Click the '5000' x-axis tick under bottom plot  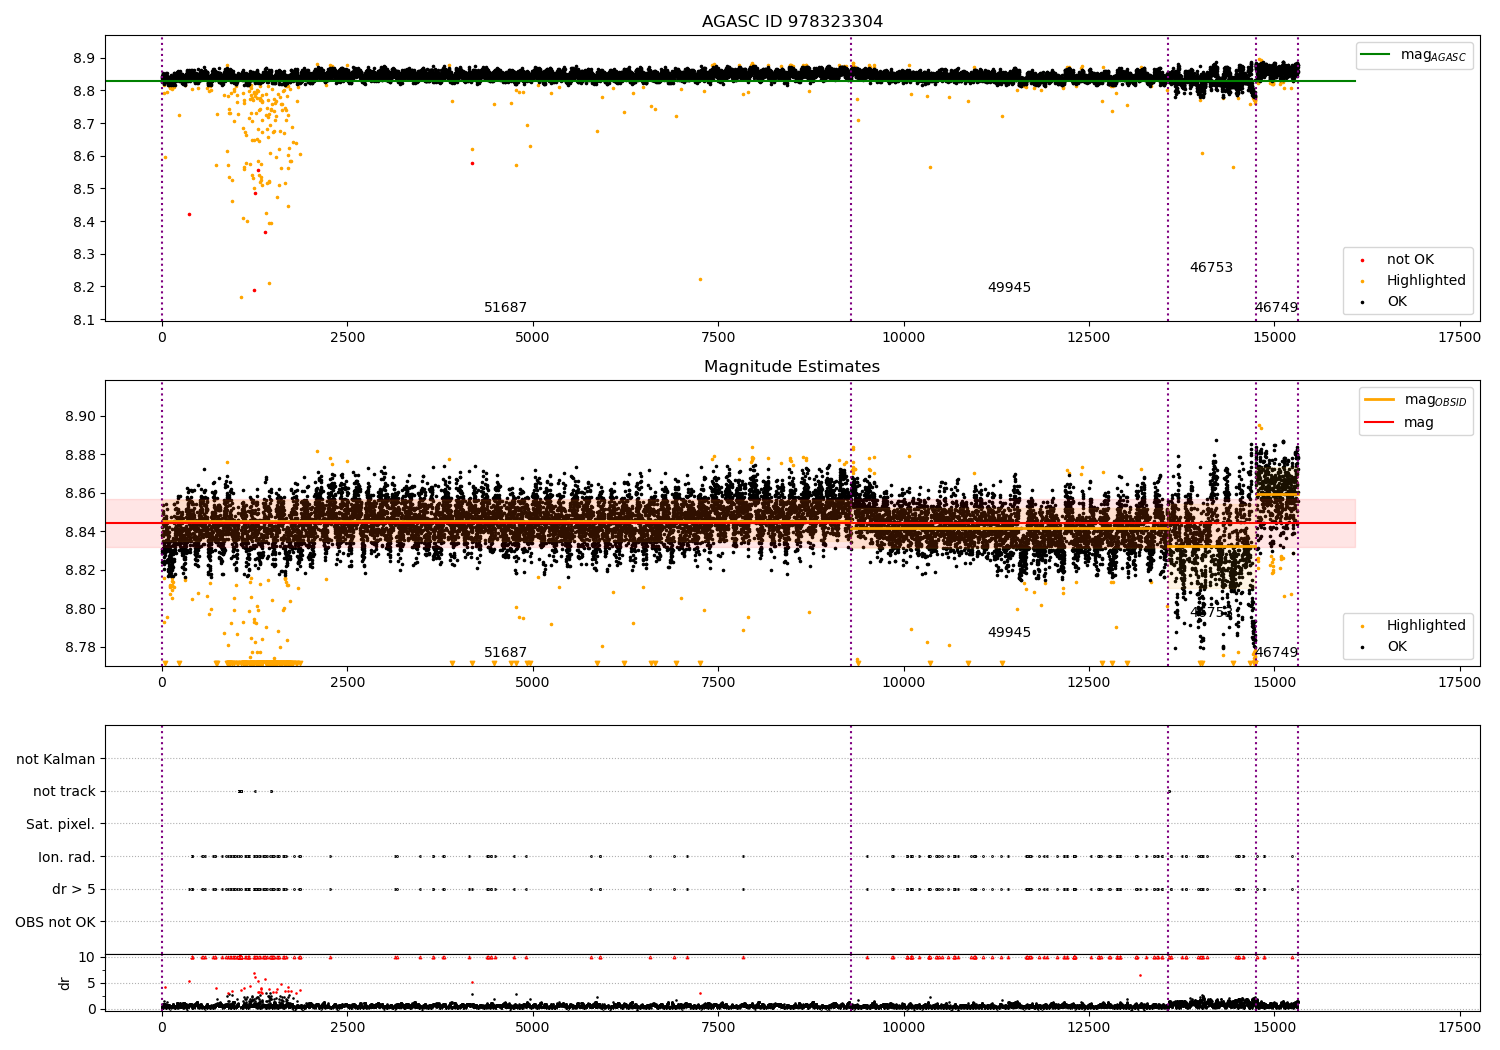click(x=532, y=1028)
